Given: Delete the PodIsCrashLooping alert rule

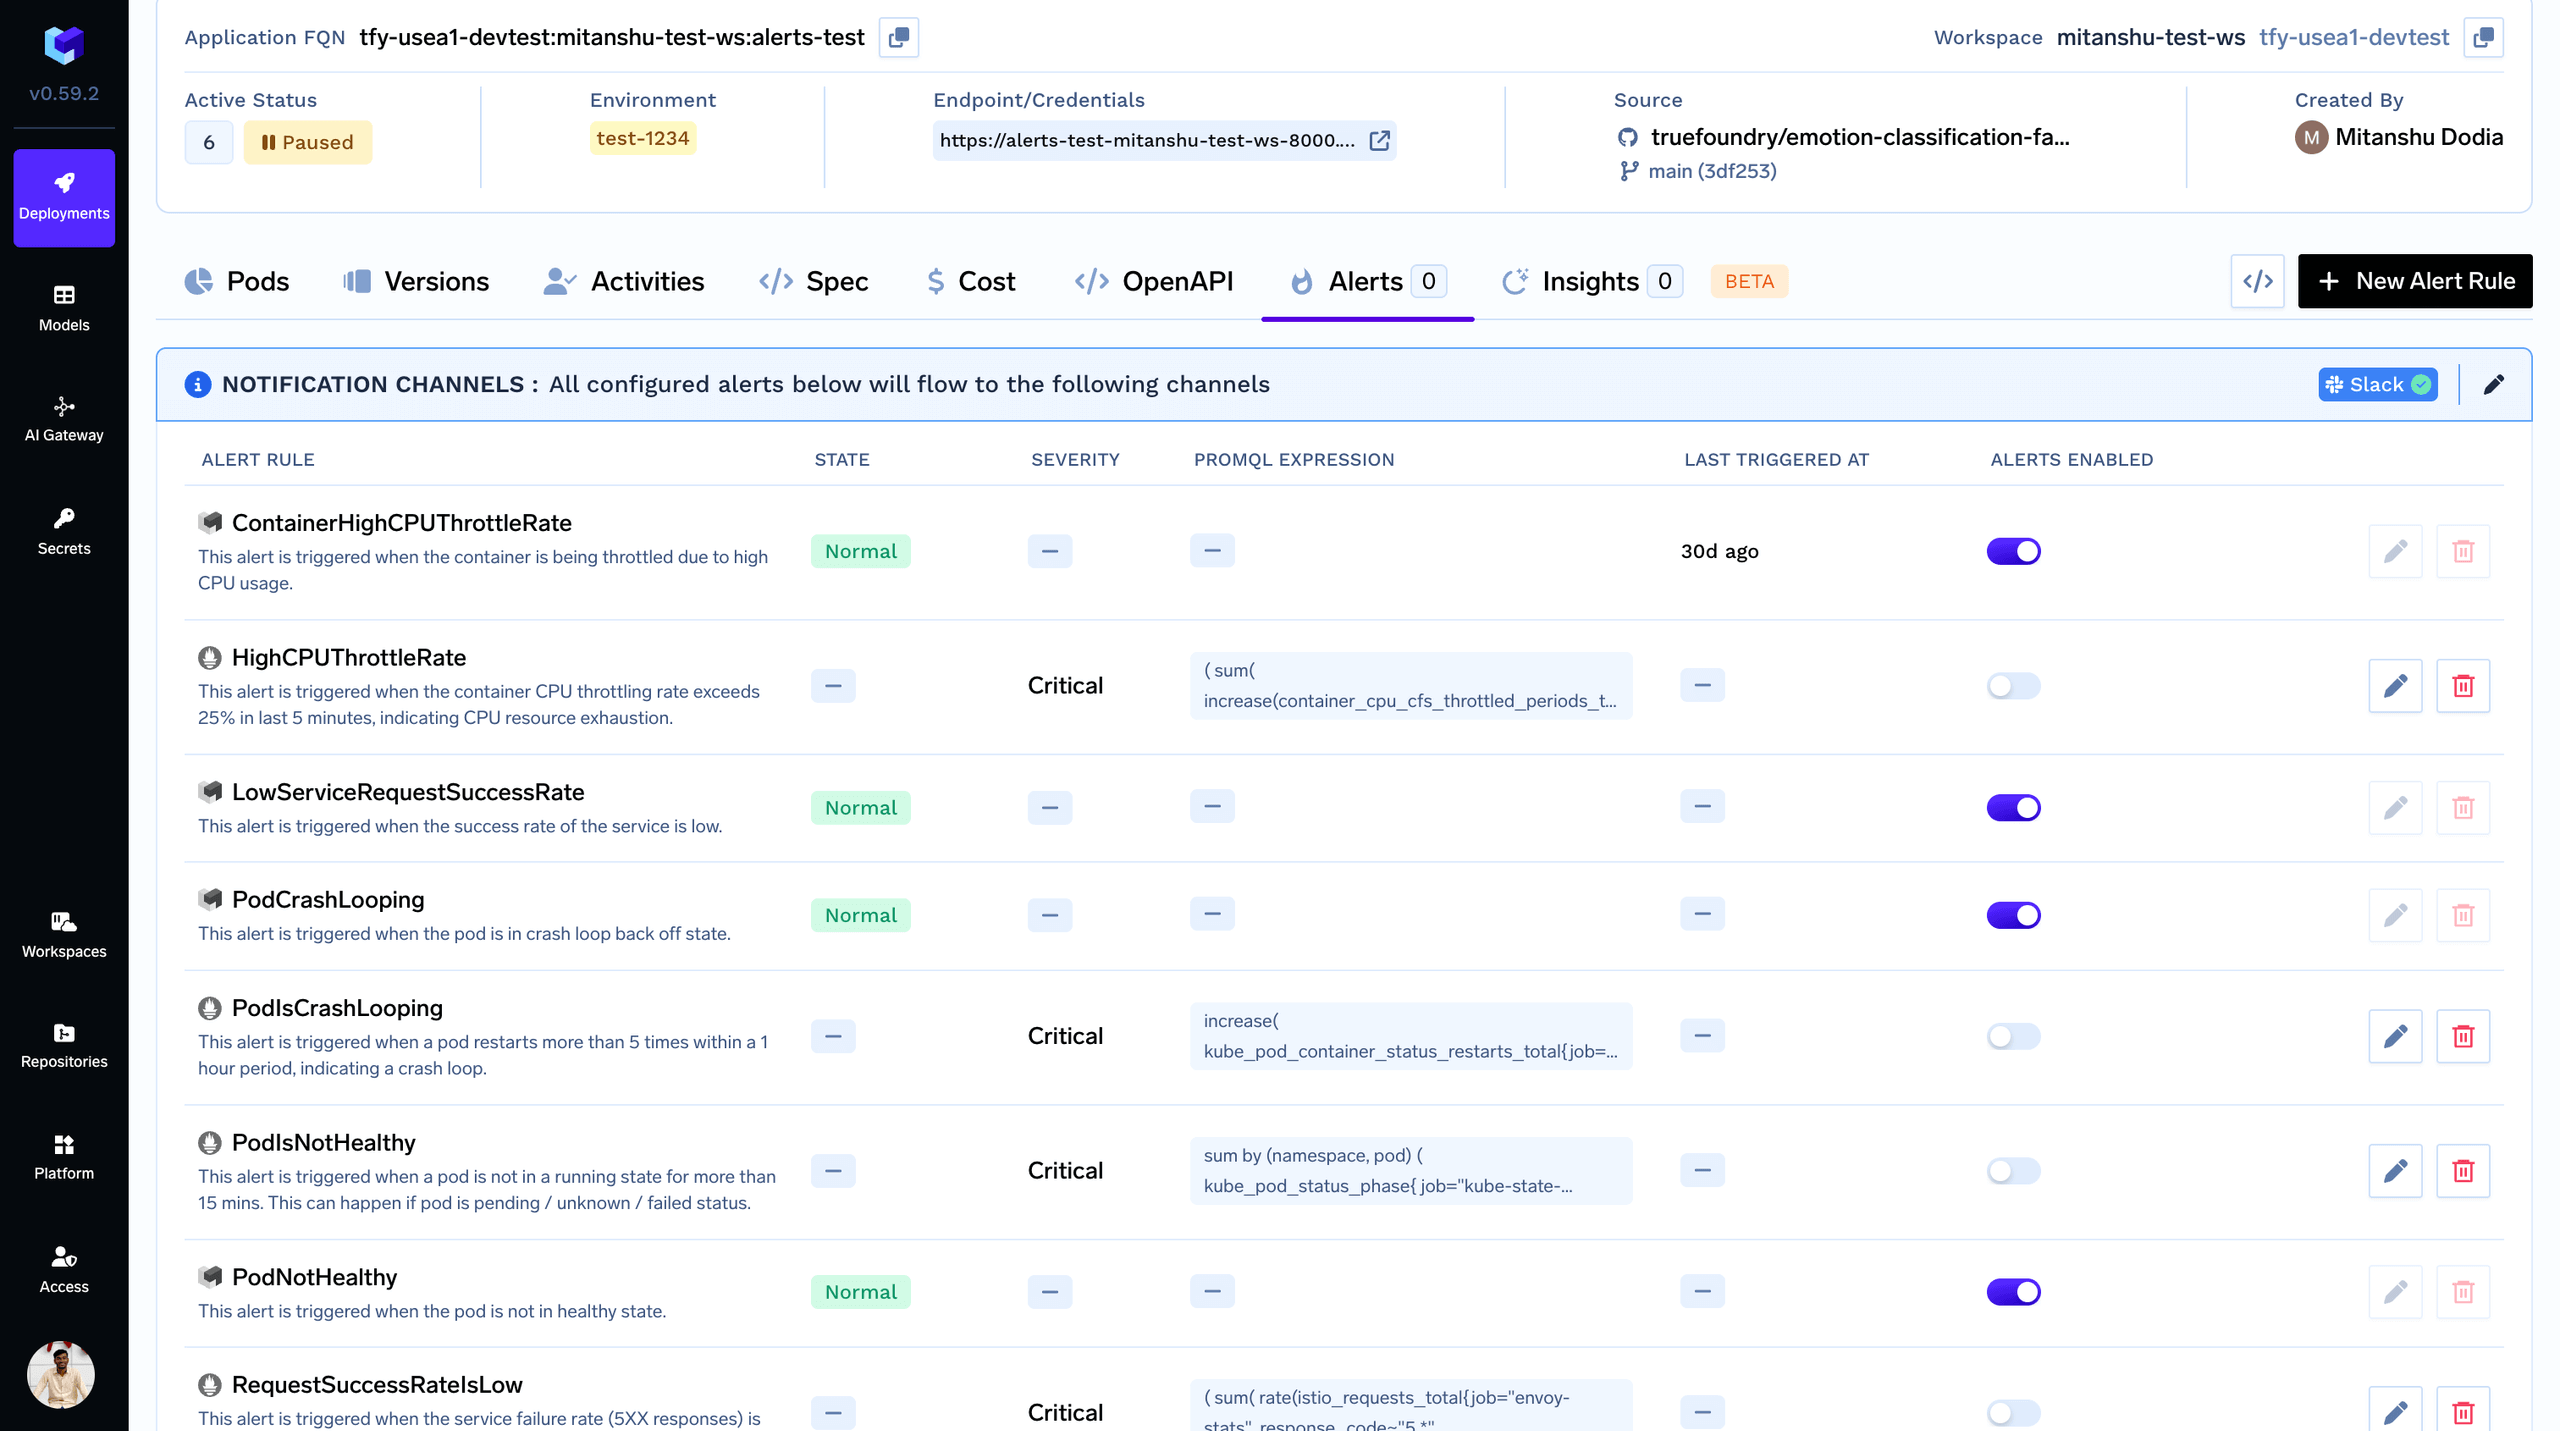Looking at the screenshot, I should [x=2462, y=1036].
